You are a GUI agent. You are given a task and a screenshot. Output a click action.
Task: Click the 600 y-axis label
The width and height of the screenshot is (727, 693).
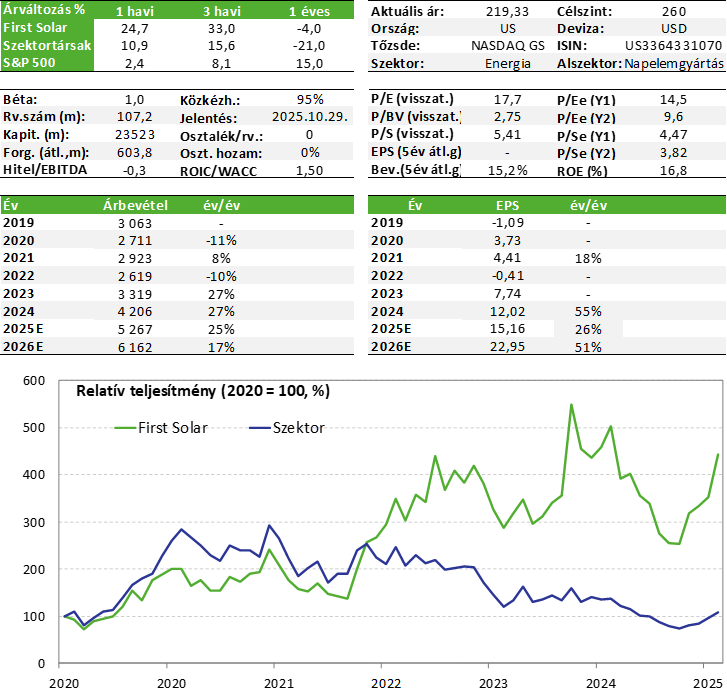click(34, 381)
